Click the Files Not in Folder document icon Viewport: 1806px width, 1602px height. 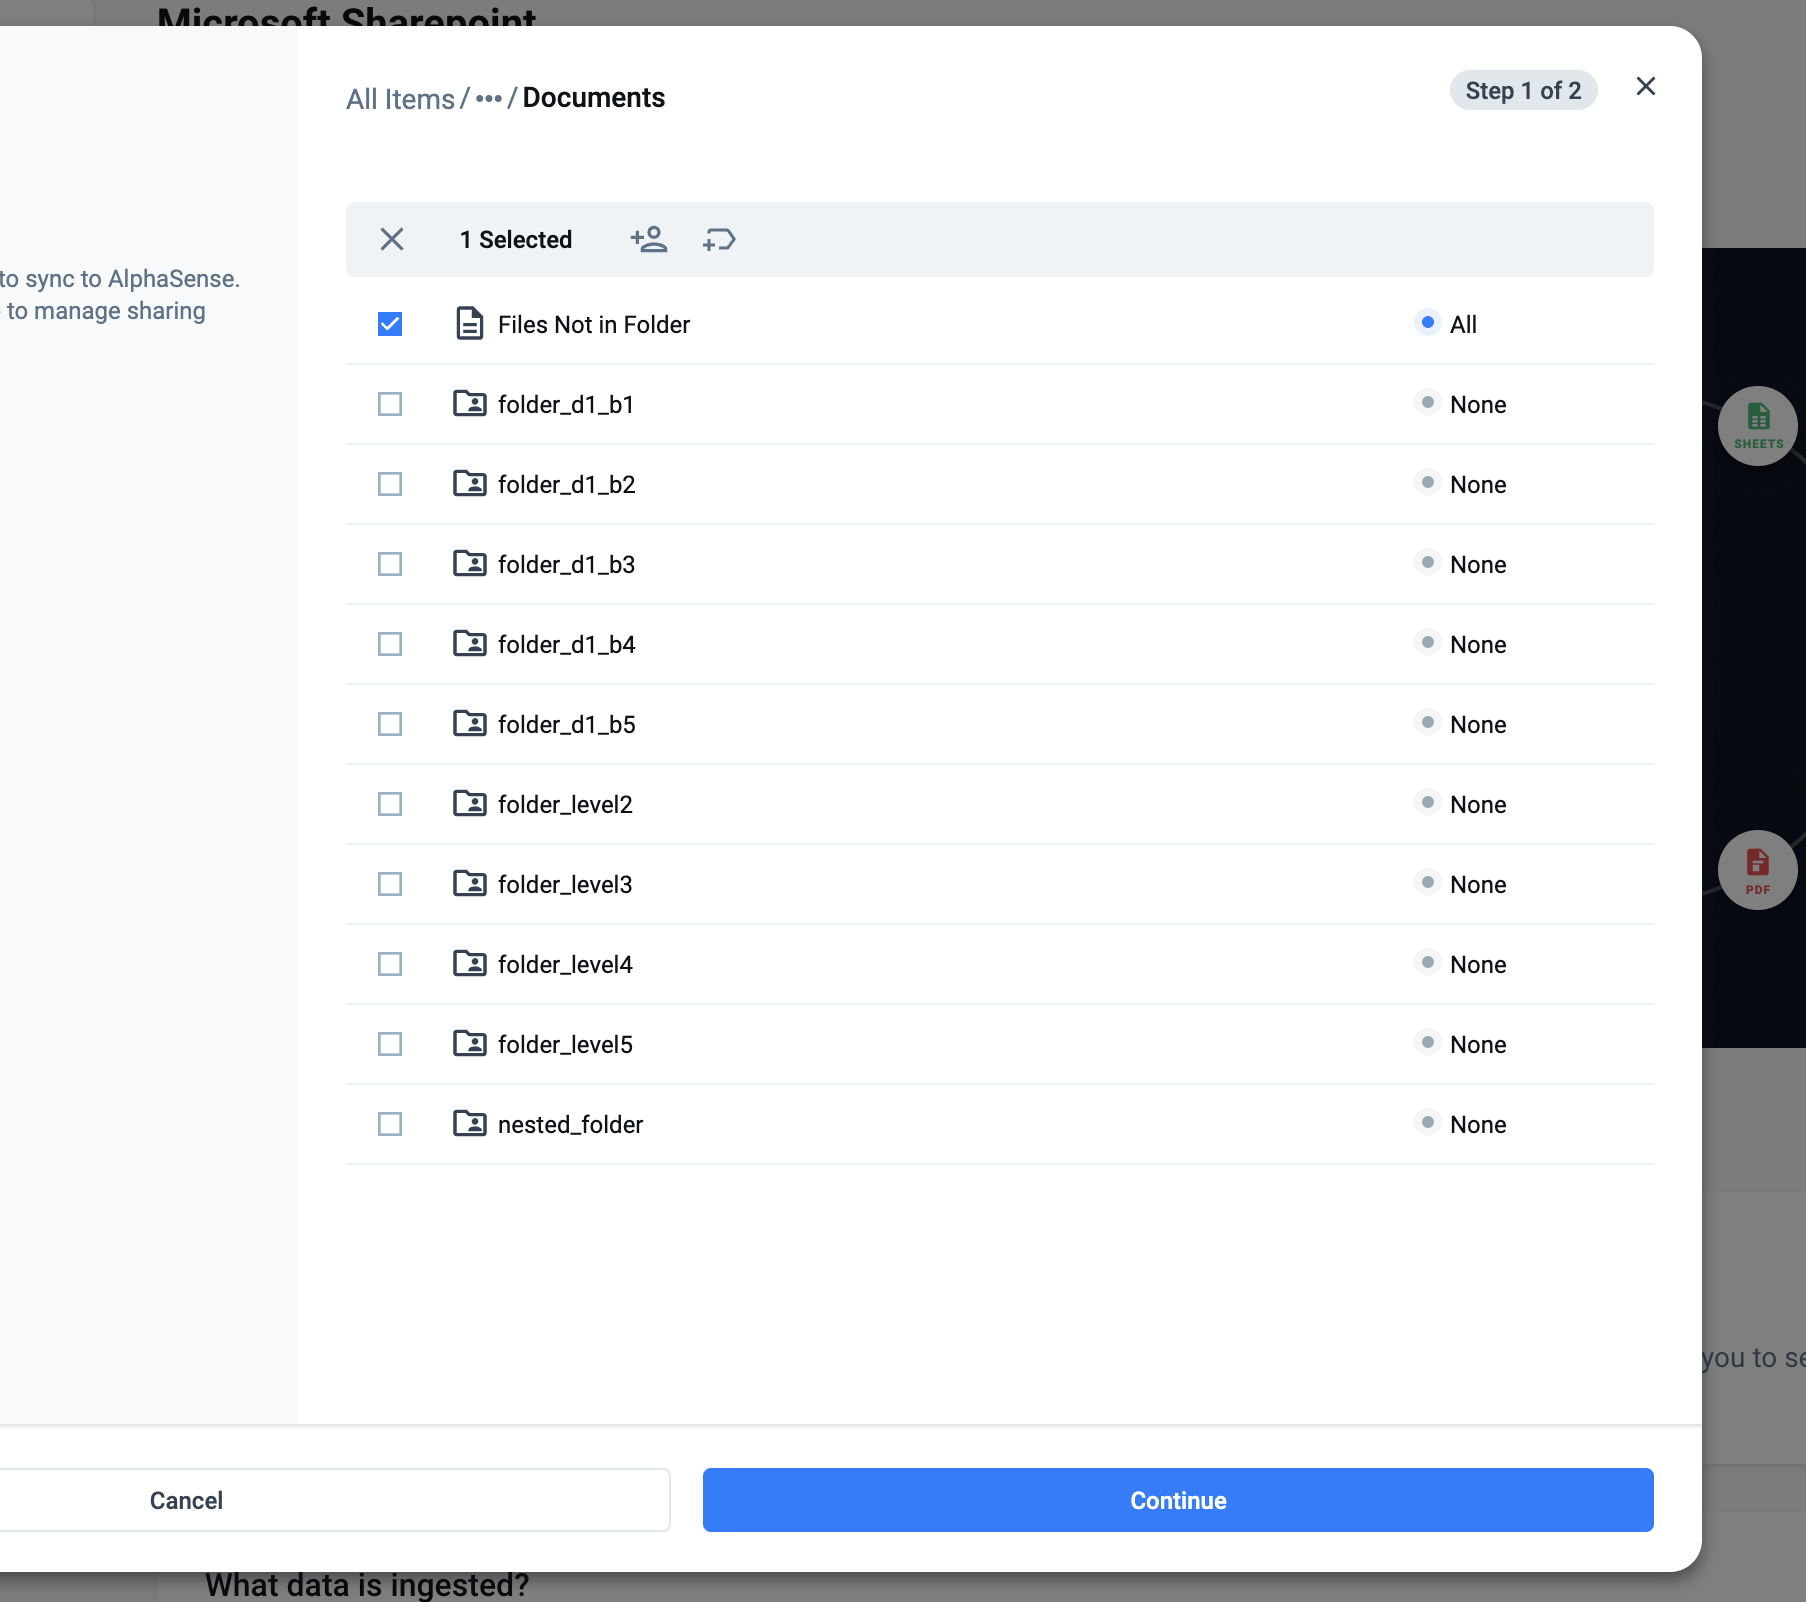[469, 323]
